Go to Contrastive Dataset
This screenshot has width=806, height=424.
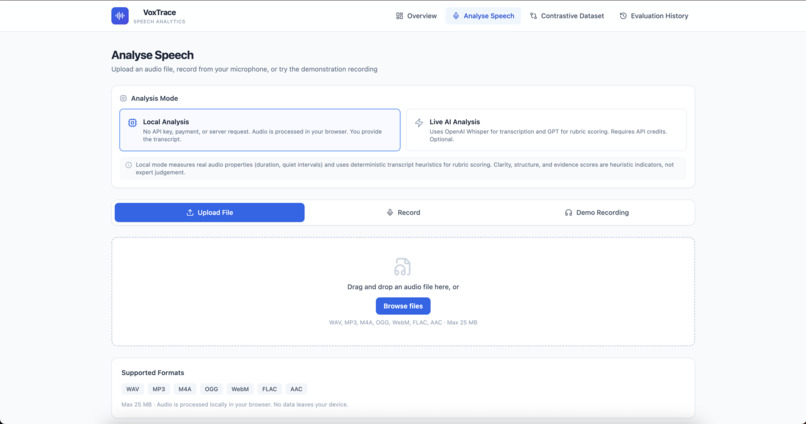click(x=567, y=16)
